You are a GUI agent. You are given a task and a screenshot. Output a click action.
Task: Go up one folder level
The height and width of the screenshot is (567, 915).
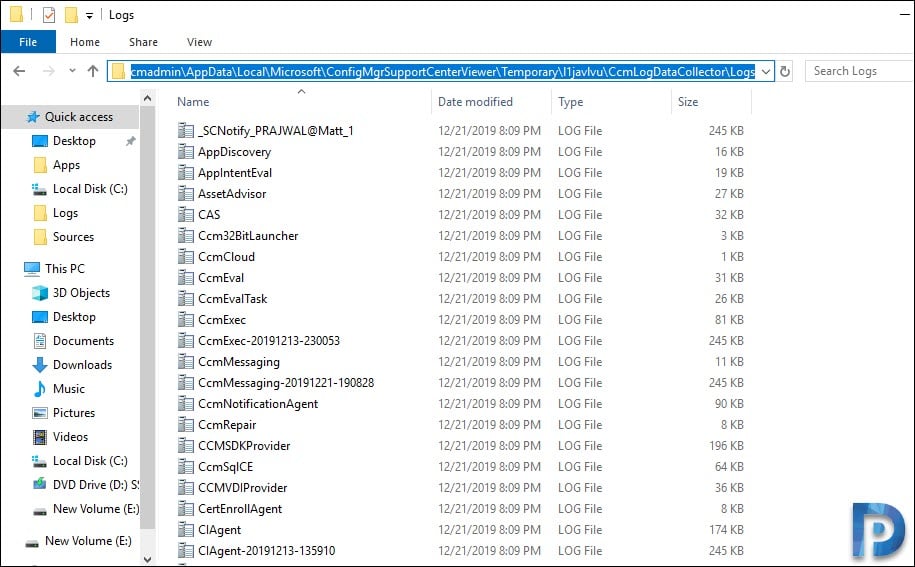(x=93, y=71)
